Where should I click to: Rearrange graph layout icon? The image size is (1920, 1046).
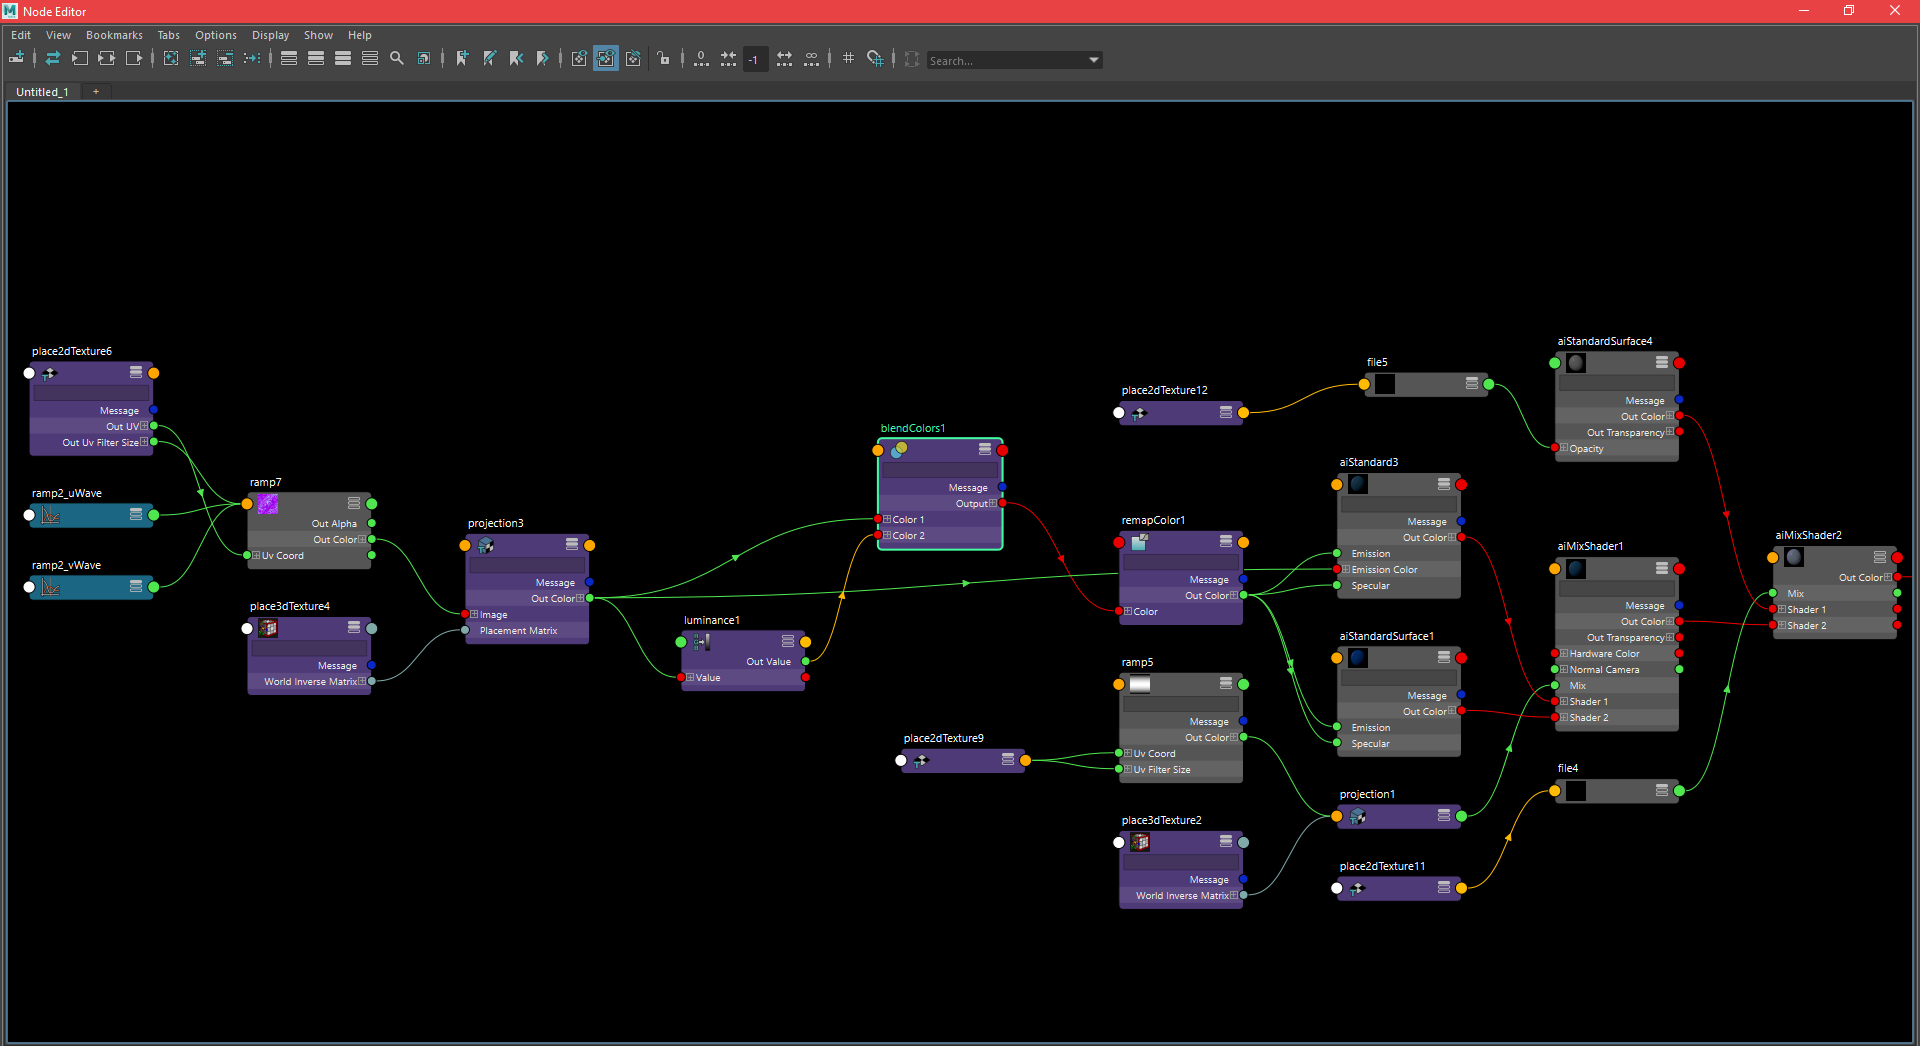click(x=252, y=58)
